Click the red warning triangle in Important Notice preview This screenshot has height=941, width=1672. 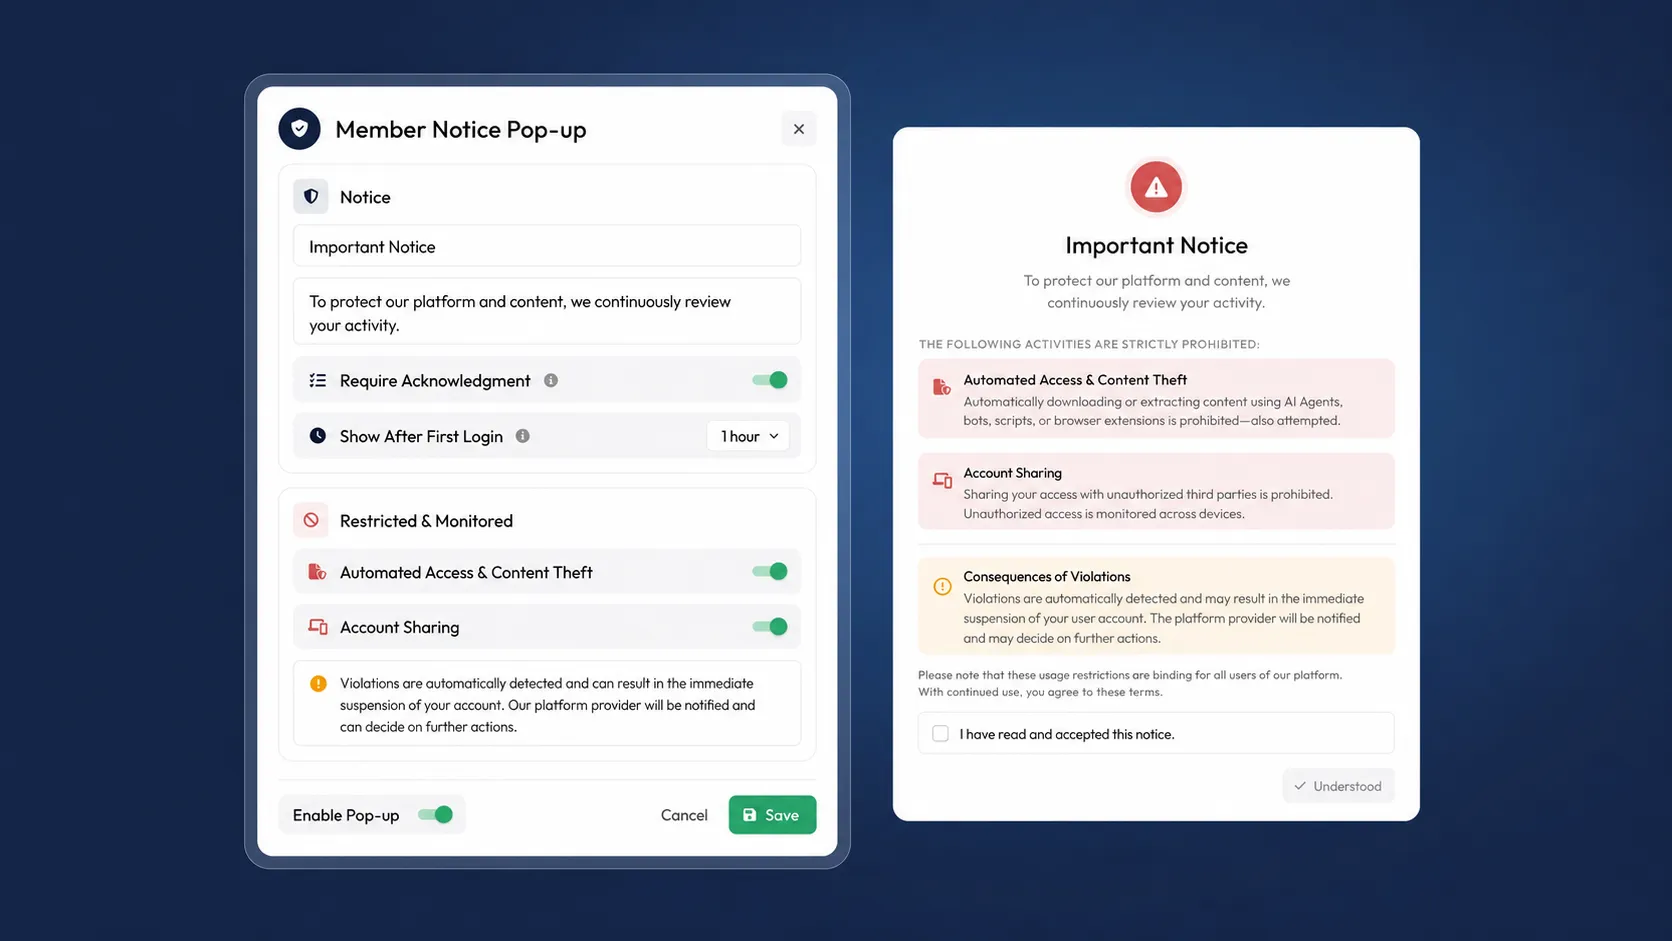pos(1156,187)
